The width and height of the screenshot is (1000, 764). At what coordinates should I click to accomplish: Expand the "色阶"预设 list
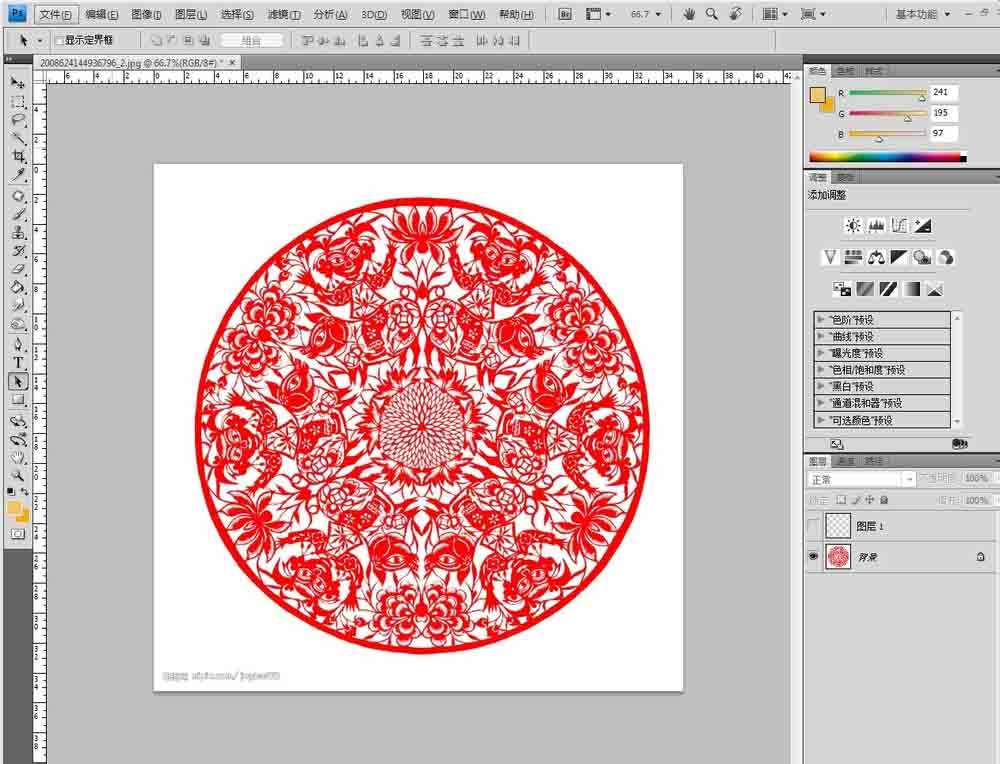(821, 320)
